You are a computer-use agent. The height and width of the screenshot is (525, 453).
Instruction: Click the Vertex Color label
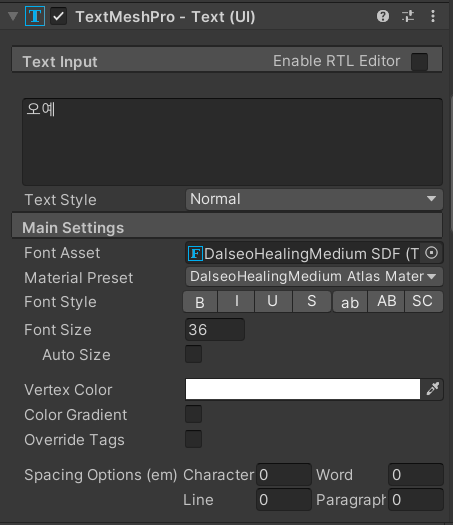click(68, 390)
